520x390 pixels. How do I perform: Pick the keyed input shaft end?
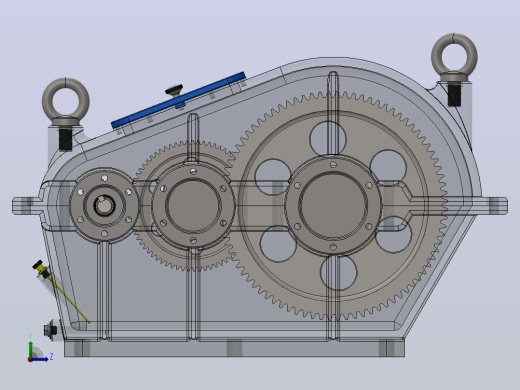point(104,205)
